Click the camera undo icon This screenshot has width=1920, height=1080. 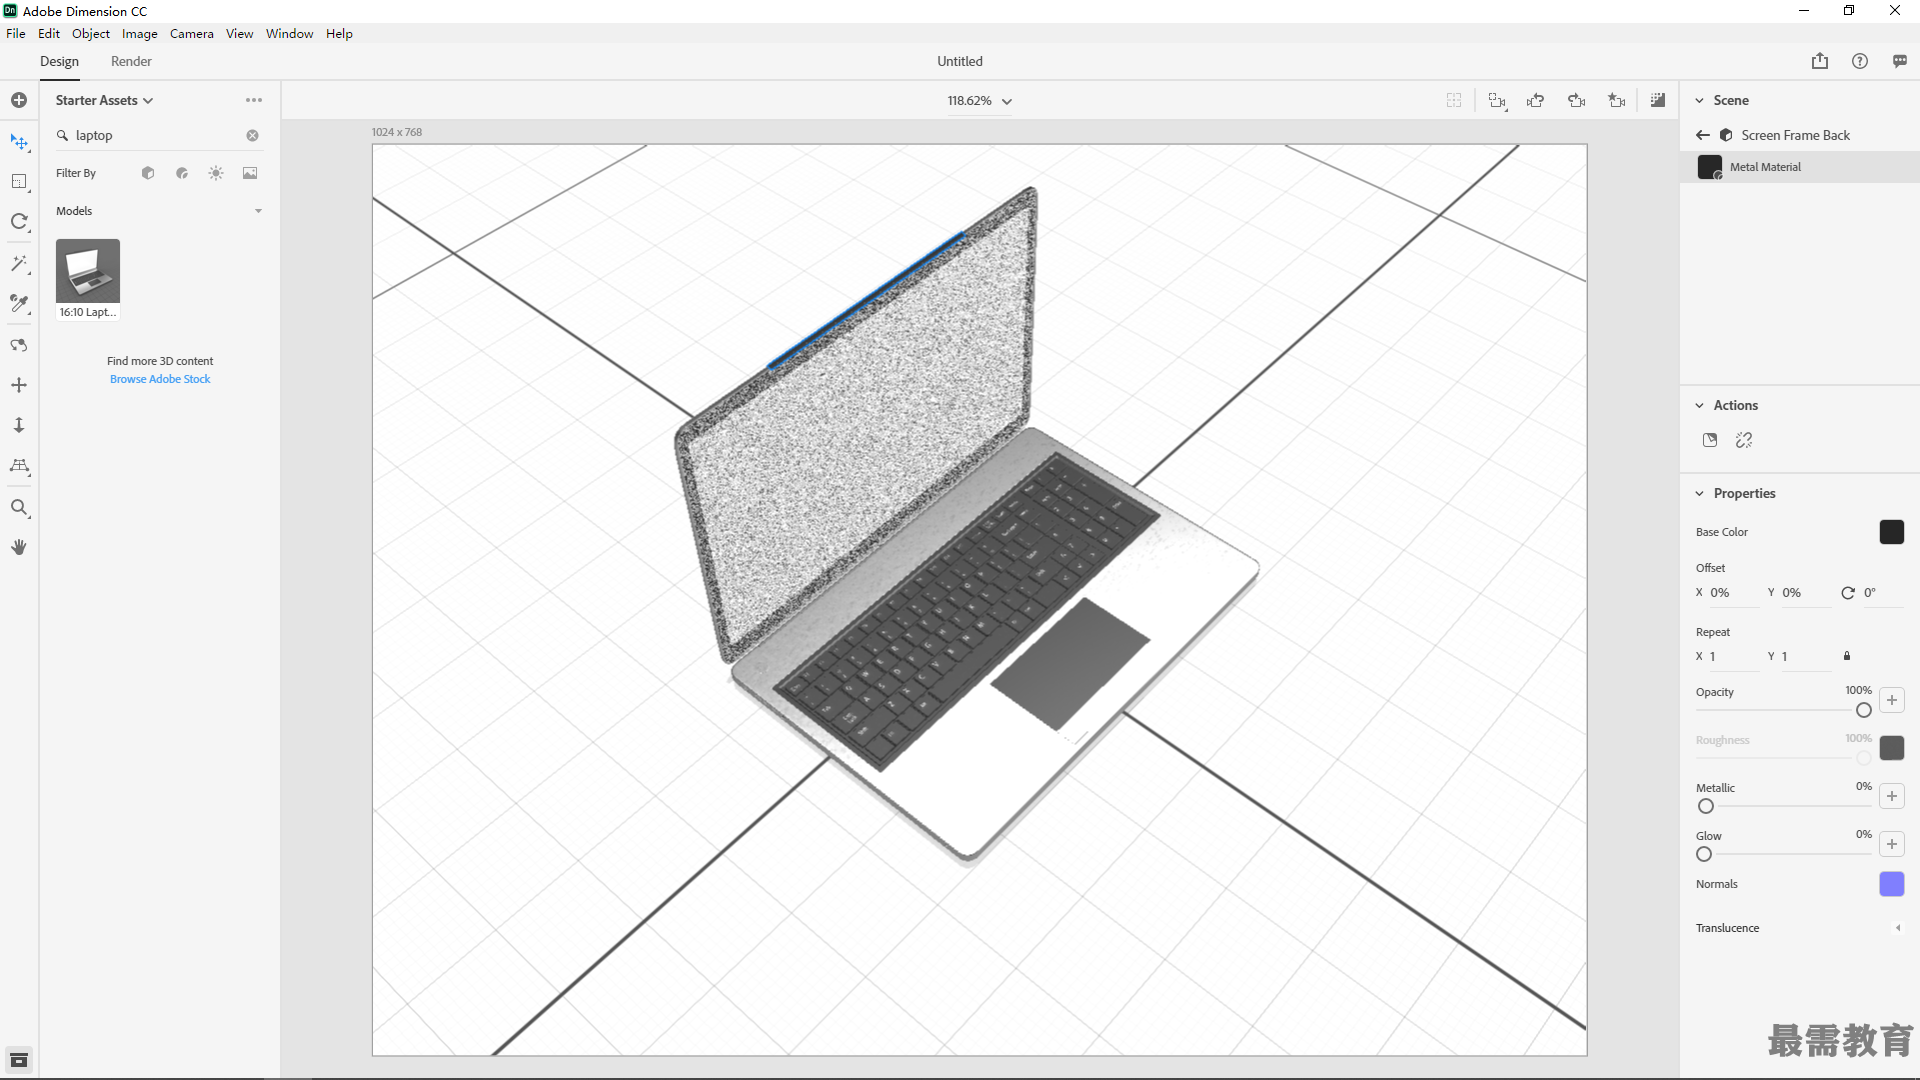[x=1536, y=100]
